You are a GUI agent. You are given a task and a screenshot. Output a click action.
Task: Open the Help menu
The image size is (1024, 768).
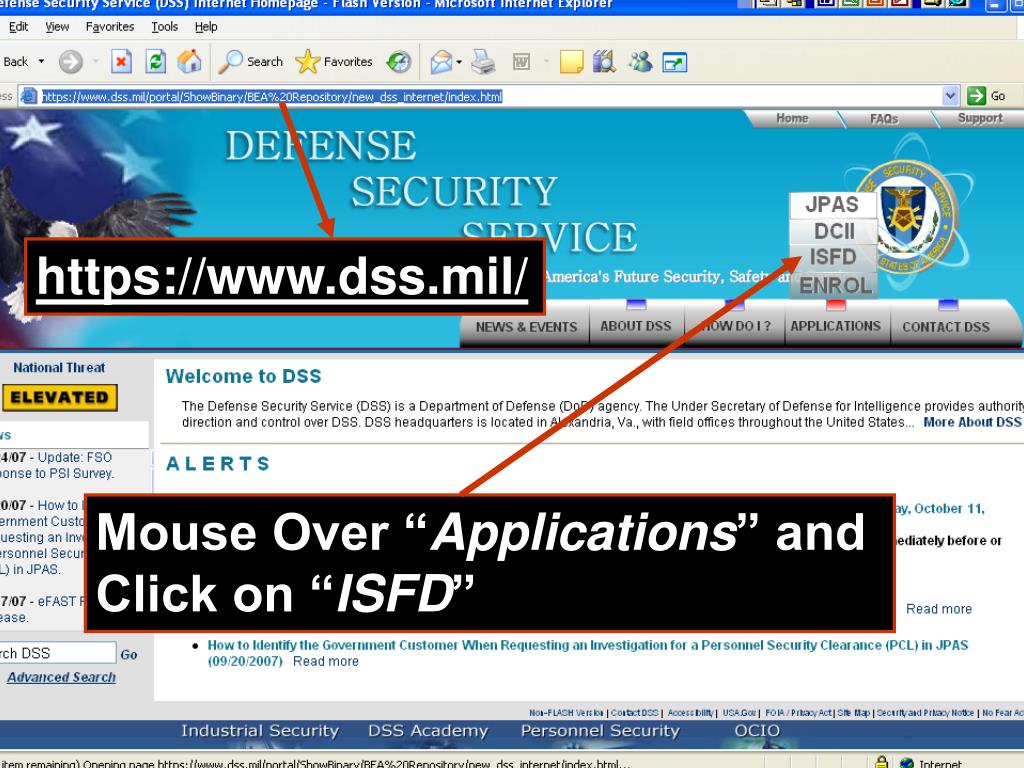click(206, 27)
